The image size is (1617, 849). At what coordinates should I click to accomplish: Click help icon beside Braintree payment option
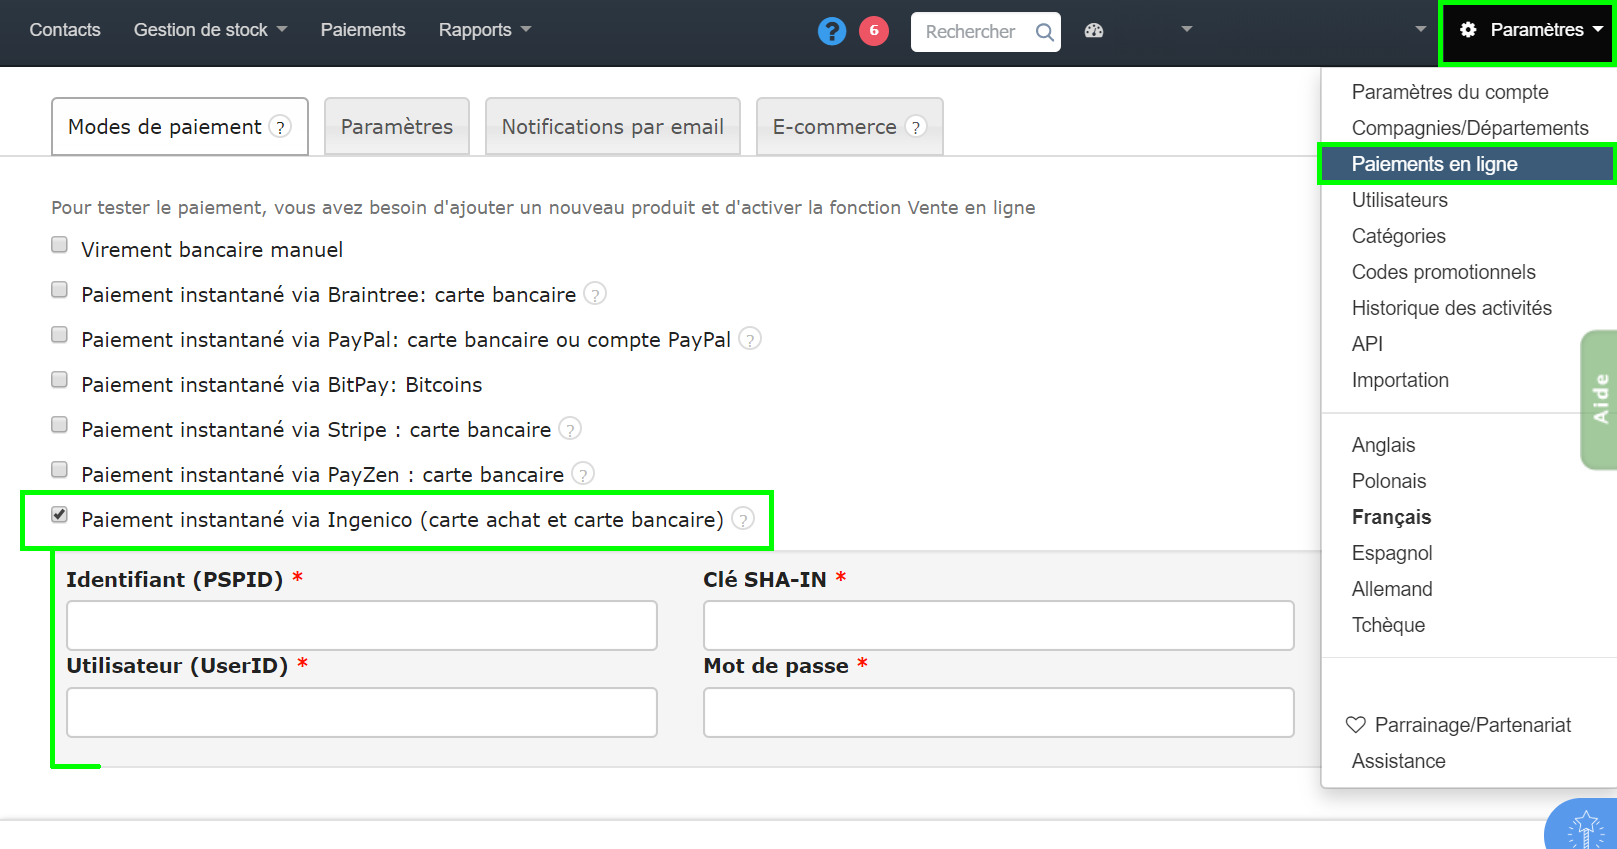coord(595,294)
